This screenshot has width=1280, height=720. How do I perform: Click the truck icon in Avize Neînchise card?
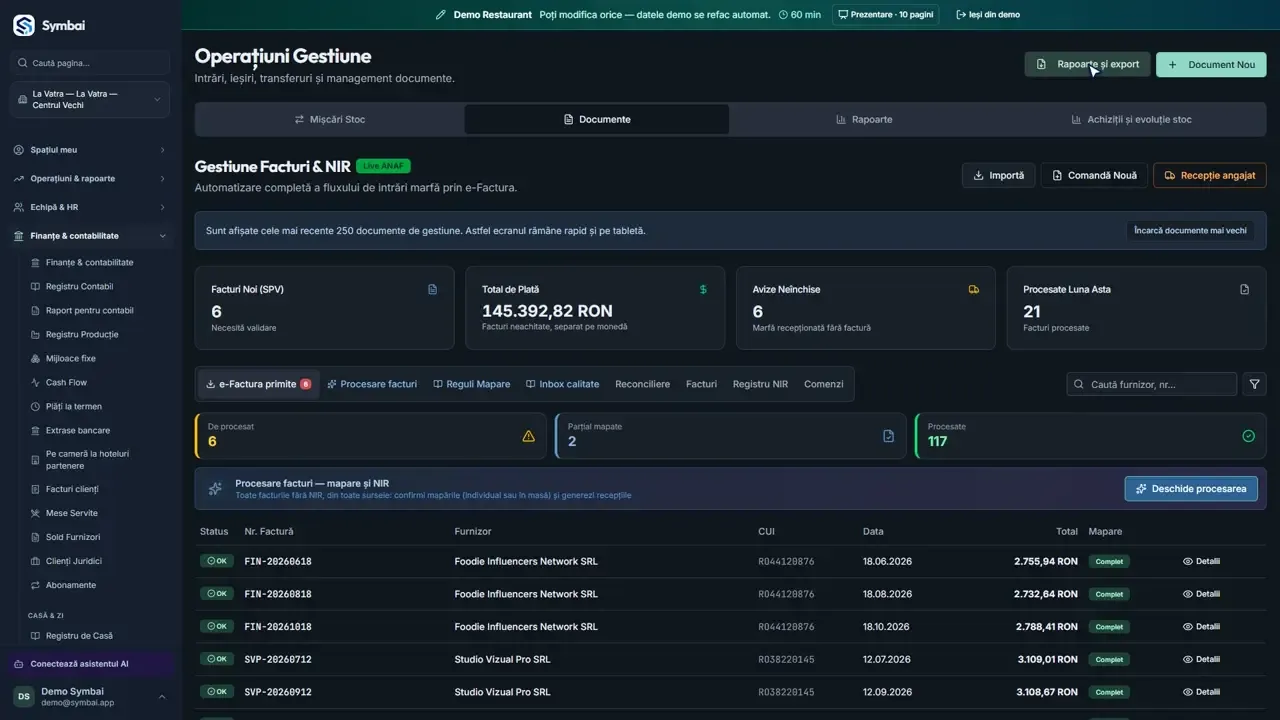point(974,290)
